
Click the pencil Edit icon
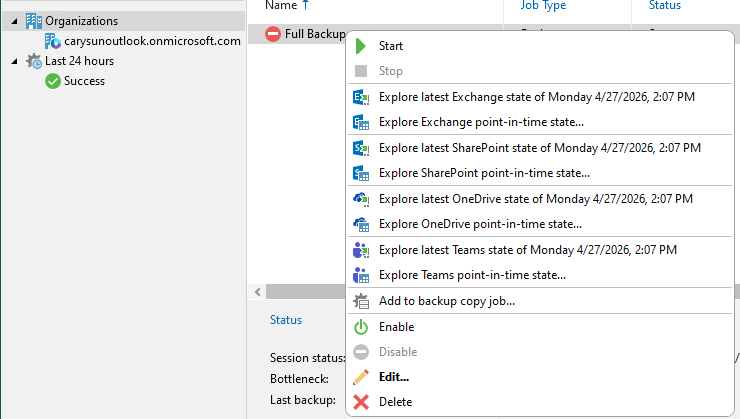pyautogui.click(x=361, y=377)
